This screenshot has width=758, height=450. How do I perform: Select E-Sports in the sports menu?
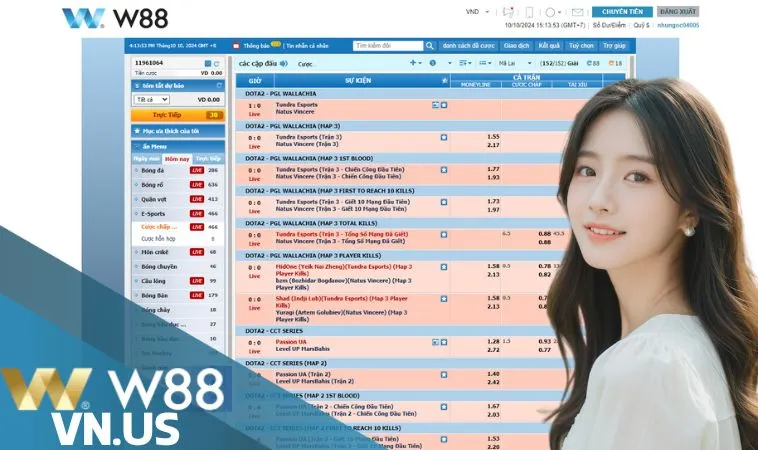pyautogui.click(x=154, y=213)
